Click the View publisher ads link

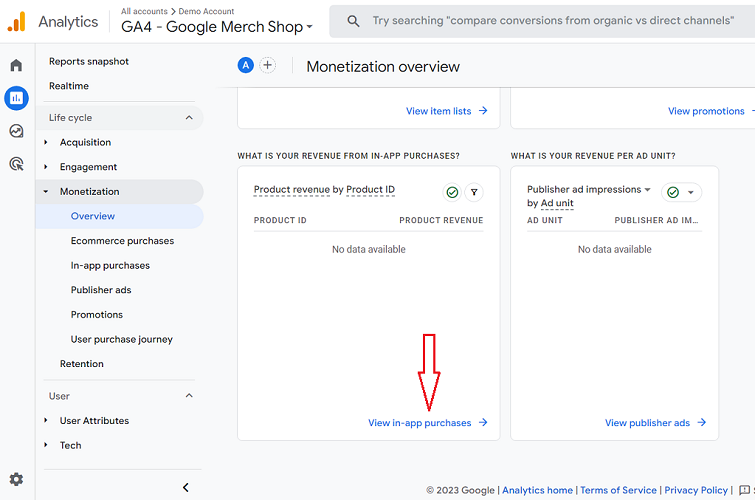(647, 422)
